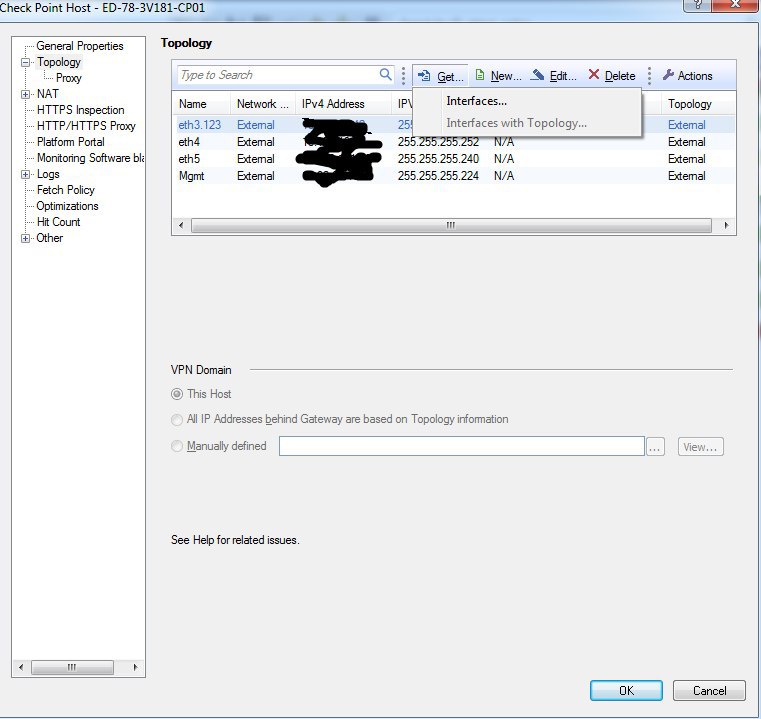Click the Network column header
Viewport: 761px width, 719px height.
tap(263, 104)
